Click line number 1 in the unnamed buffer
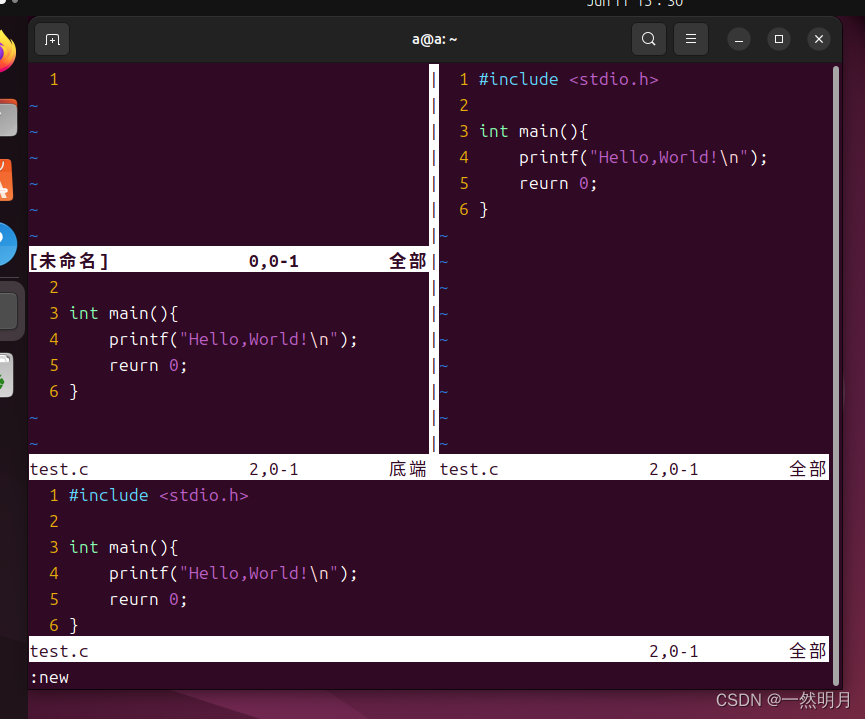Screen dimensions: 865x719 54,79
